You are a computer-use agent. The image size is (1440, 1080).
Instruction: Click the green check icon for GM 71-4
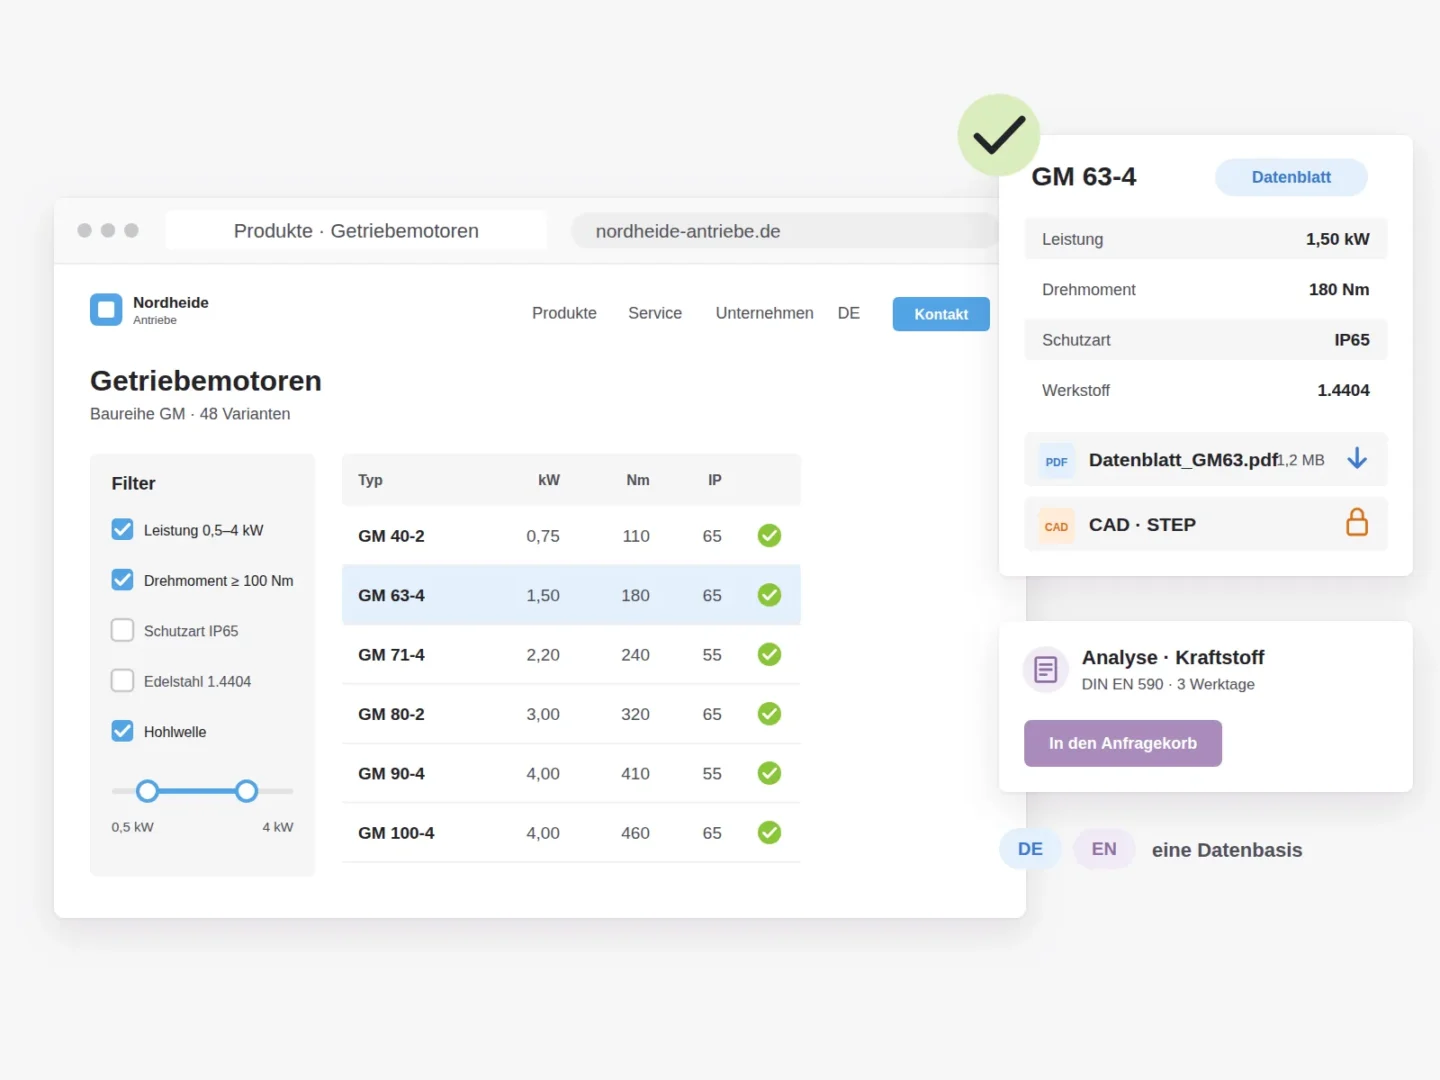tap(769, 655)
